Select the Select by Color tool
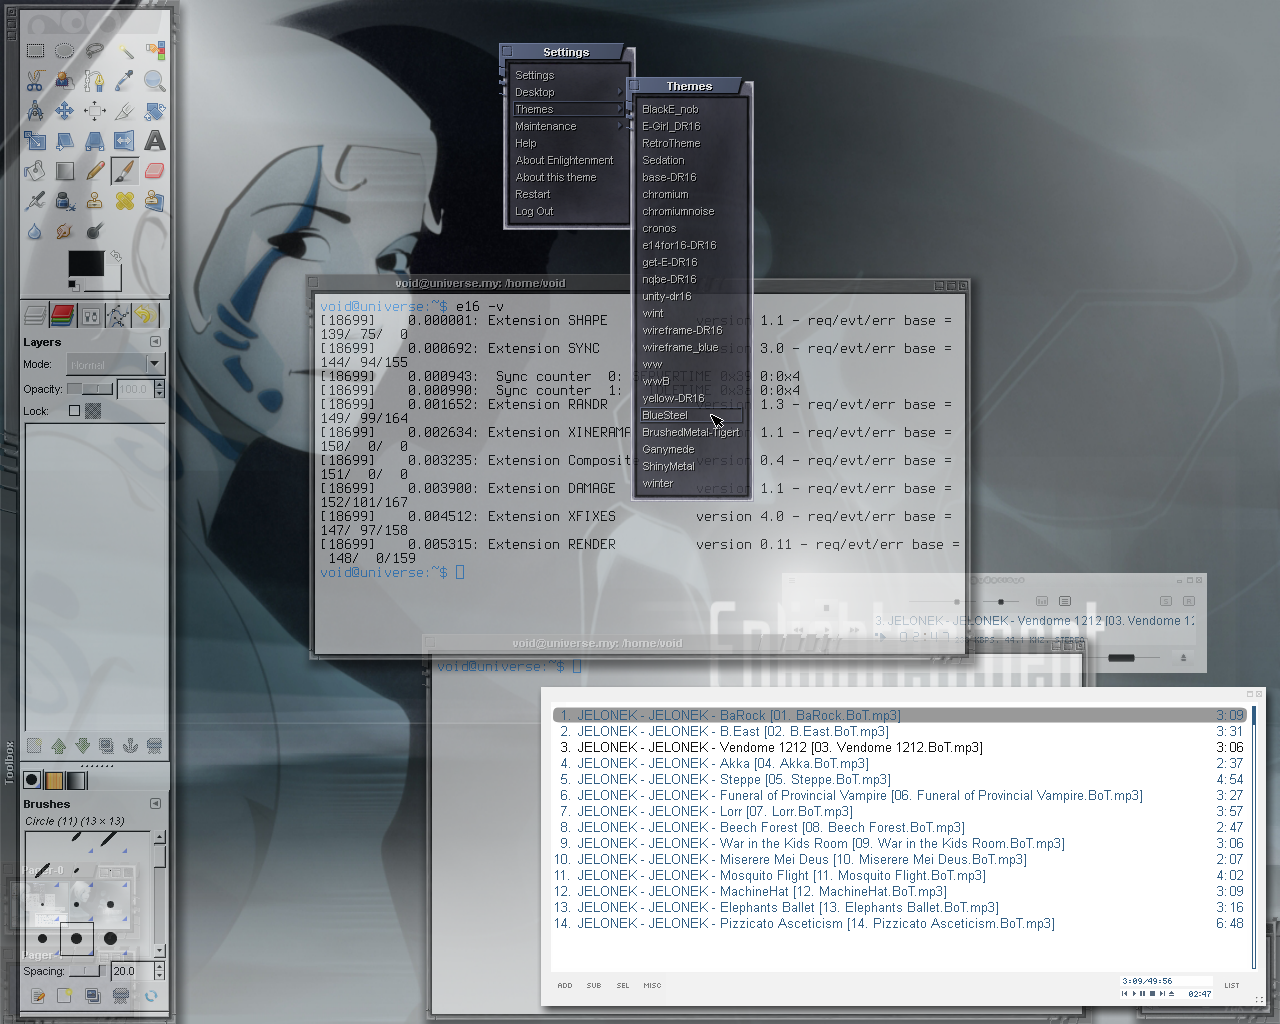 click(x=155, y=50)
